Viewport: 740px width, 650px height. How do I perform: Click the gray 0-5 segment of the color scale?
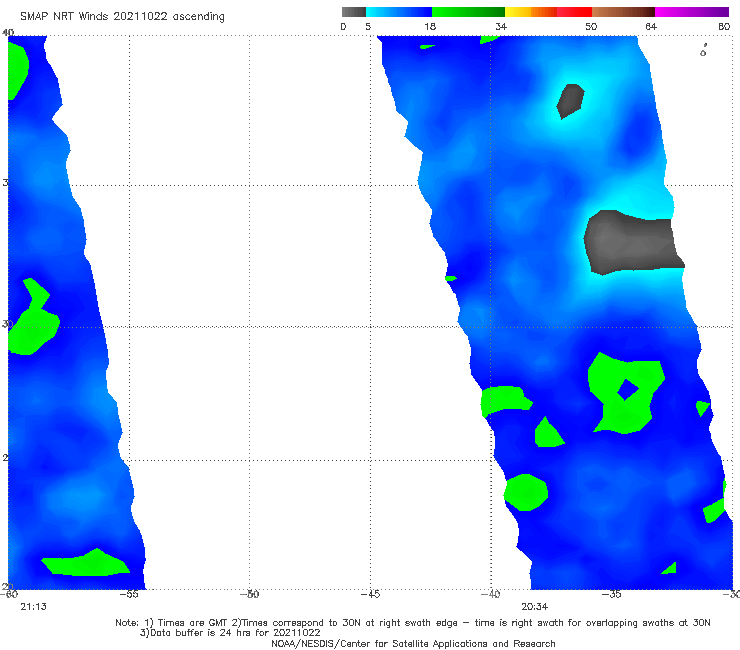[353, 12]
